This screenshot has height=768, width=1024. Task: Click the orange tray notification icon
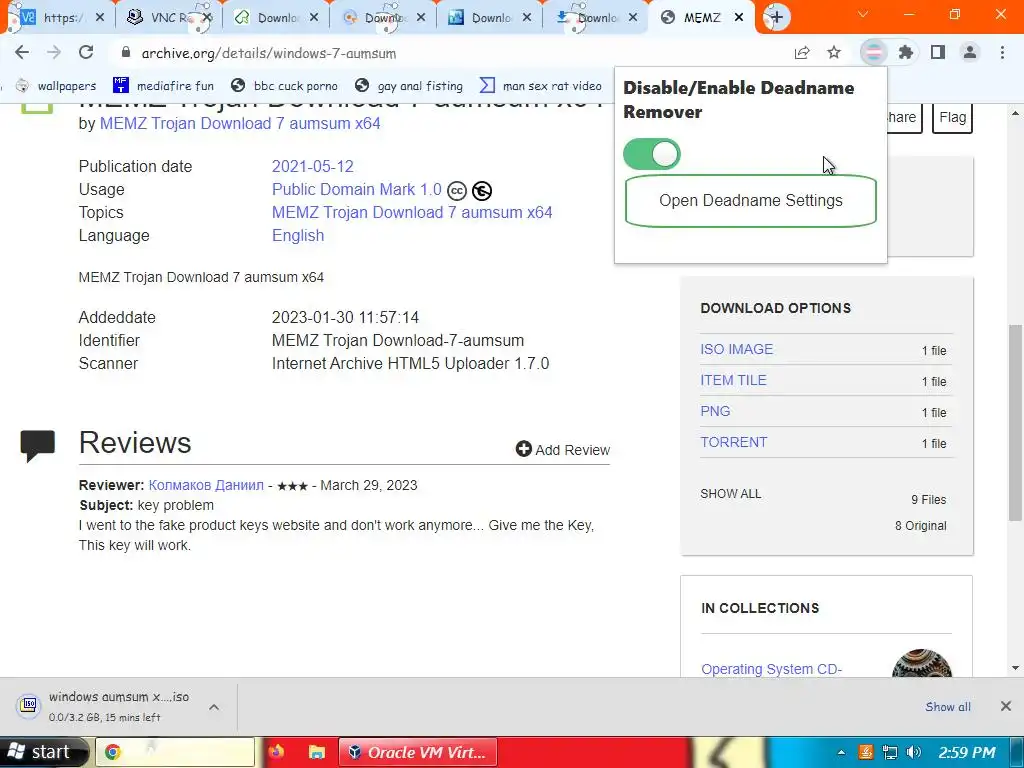pos(865,752)
